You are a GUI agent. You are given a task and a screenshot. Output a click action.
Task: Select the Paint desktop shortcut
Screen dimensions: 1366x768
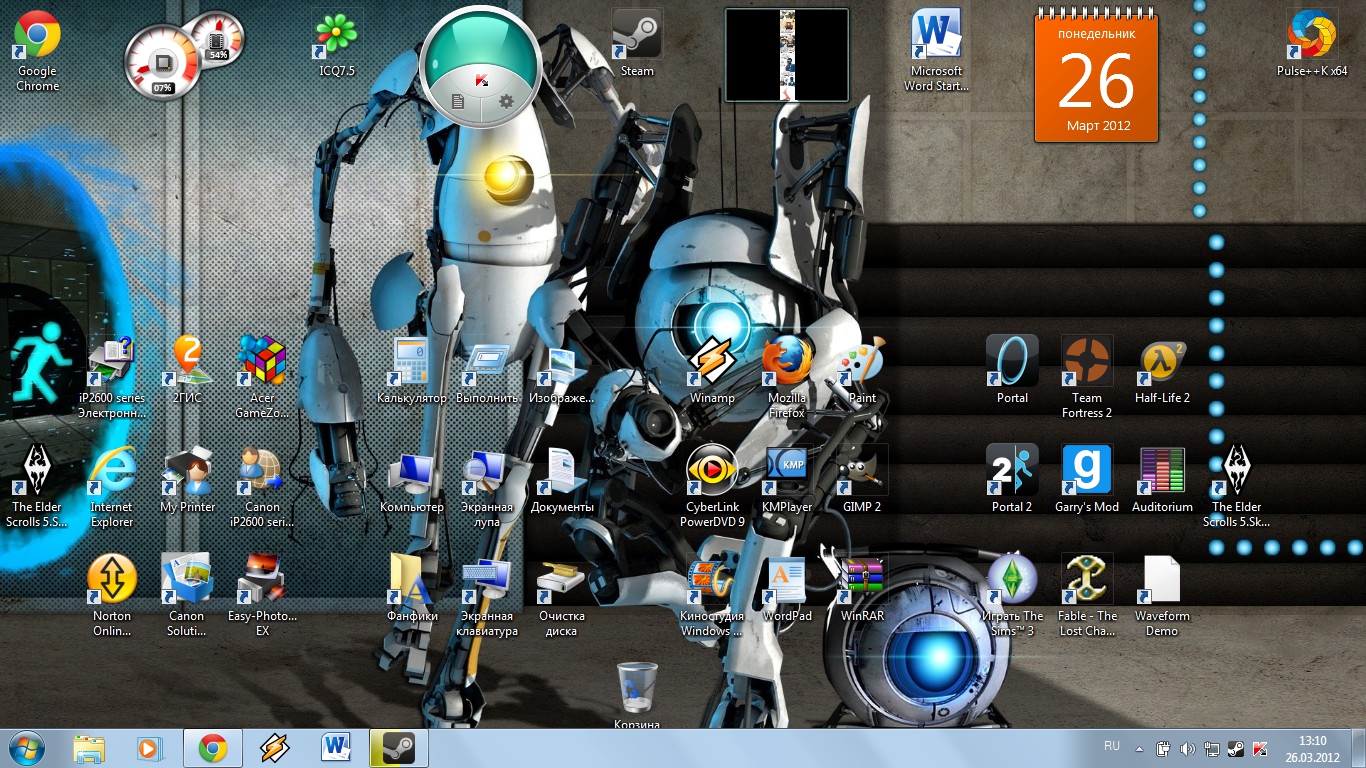coord(862,371)
